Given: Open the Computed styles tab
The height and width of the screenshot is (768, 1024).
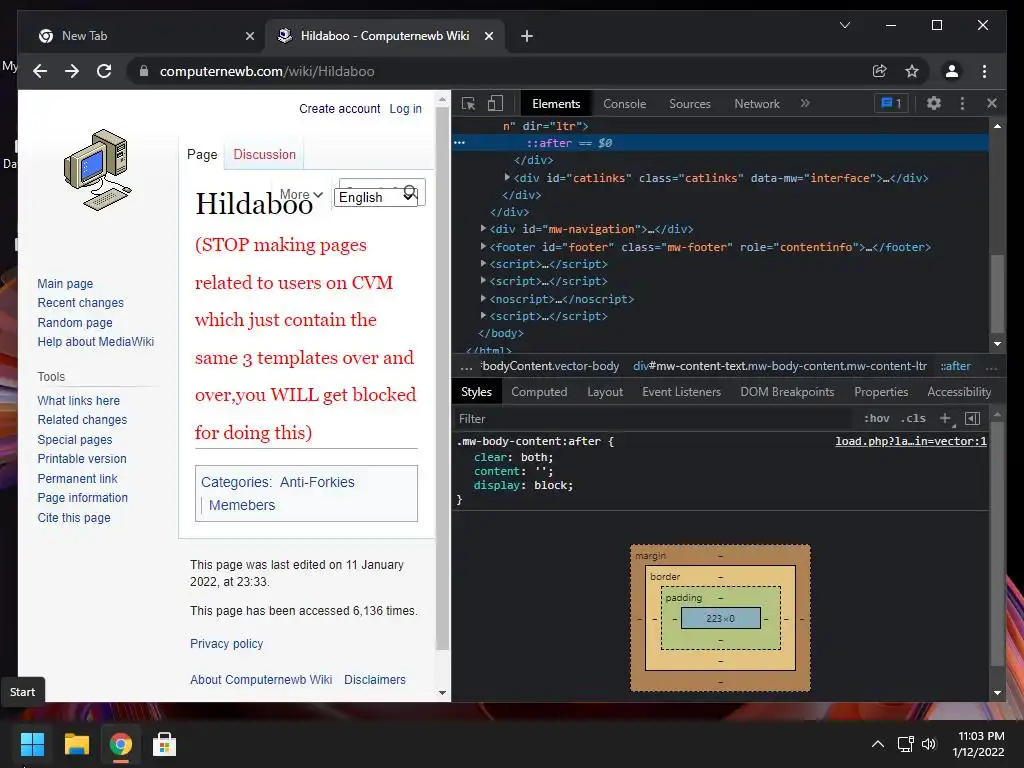Looking at the screenshot, I should click(x=539, y=391).
